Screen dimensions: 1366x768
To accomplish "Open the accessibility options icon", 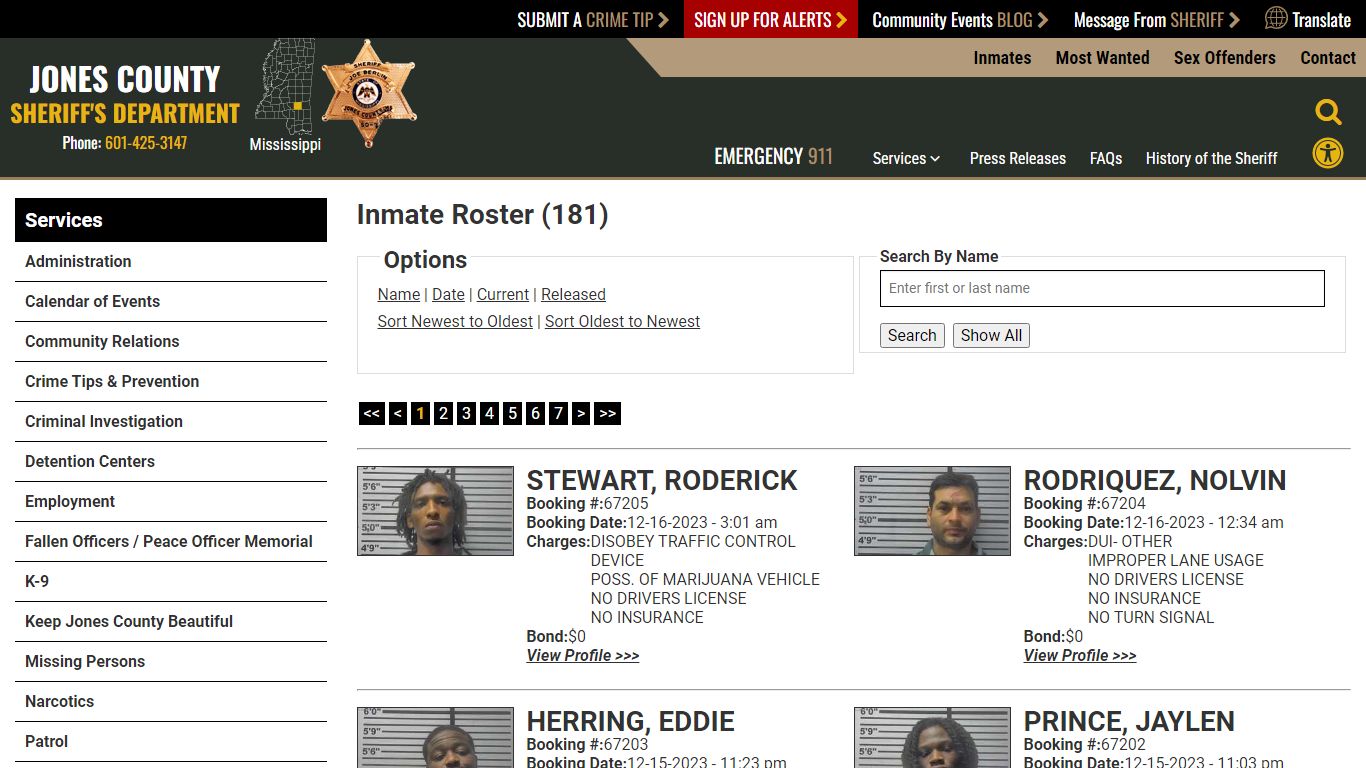I will click(1328, 154).
